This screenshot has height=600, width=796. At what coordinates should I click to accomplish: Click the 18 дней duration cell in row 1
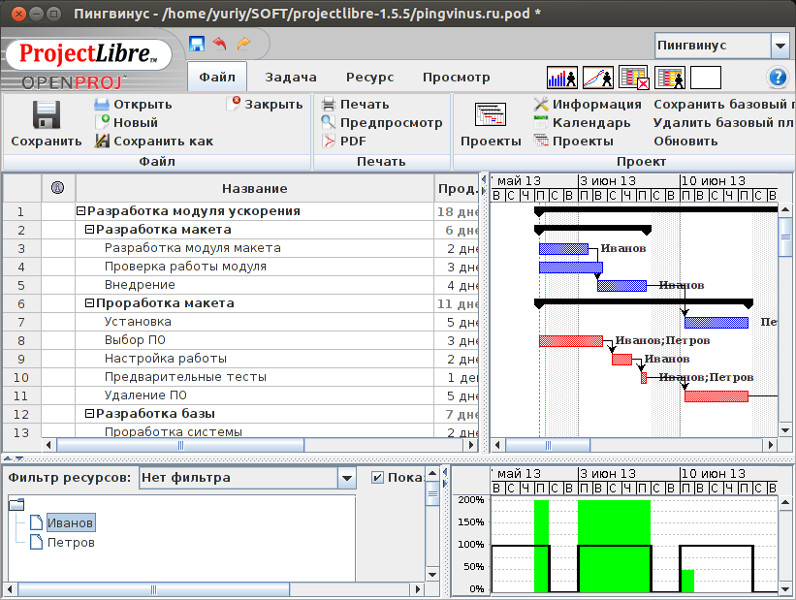tap(457, 212)
